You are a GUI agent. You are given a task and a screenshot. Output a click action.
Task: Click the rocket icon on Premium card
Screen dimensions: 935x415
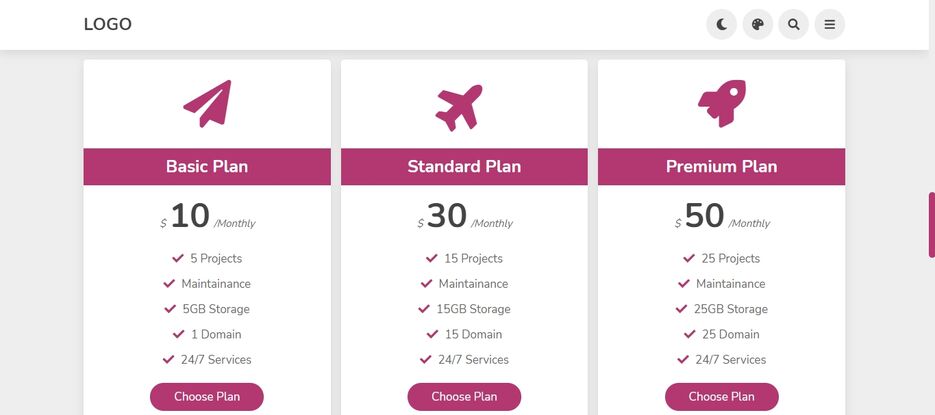(722, 103)
